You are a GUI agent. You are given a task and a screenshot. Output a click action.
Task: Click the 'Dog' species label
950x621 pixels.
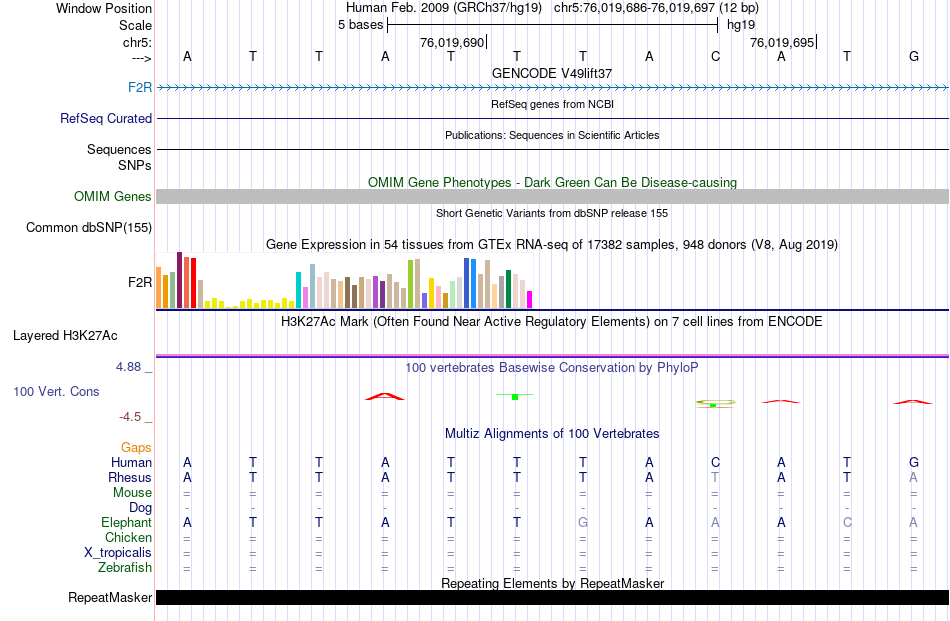[140, 508]
